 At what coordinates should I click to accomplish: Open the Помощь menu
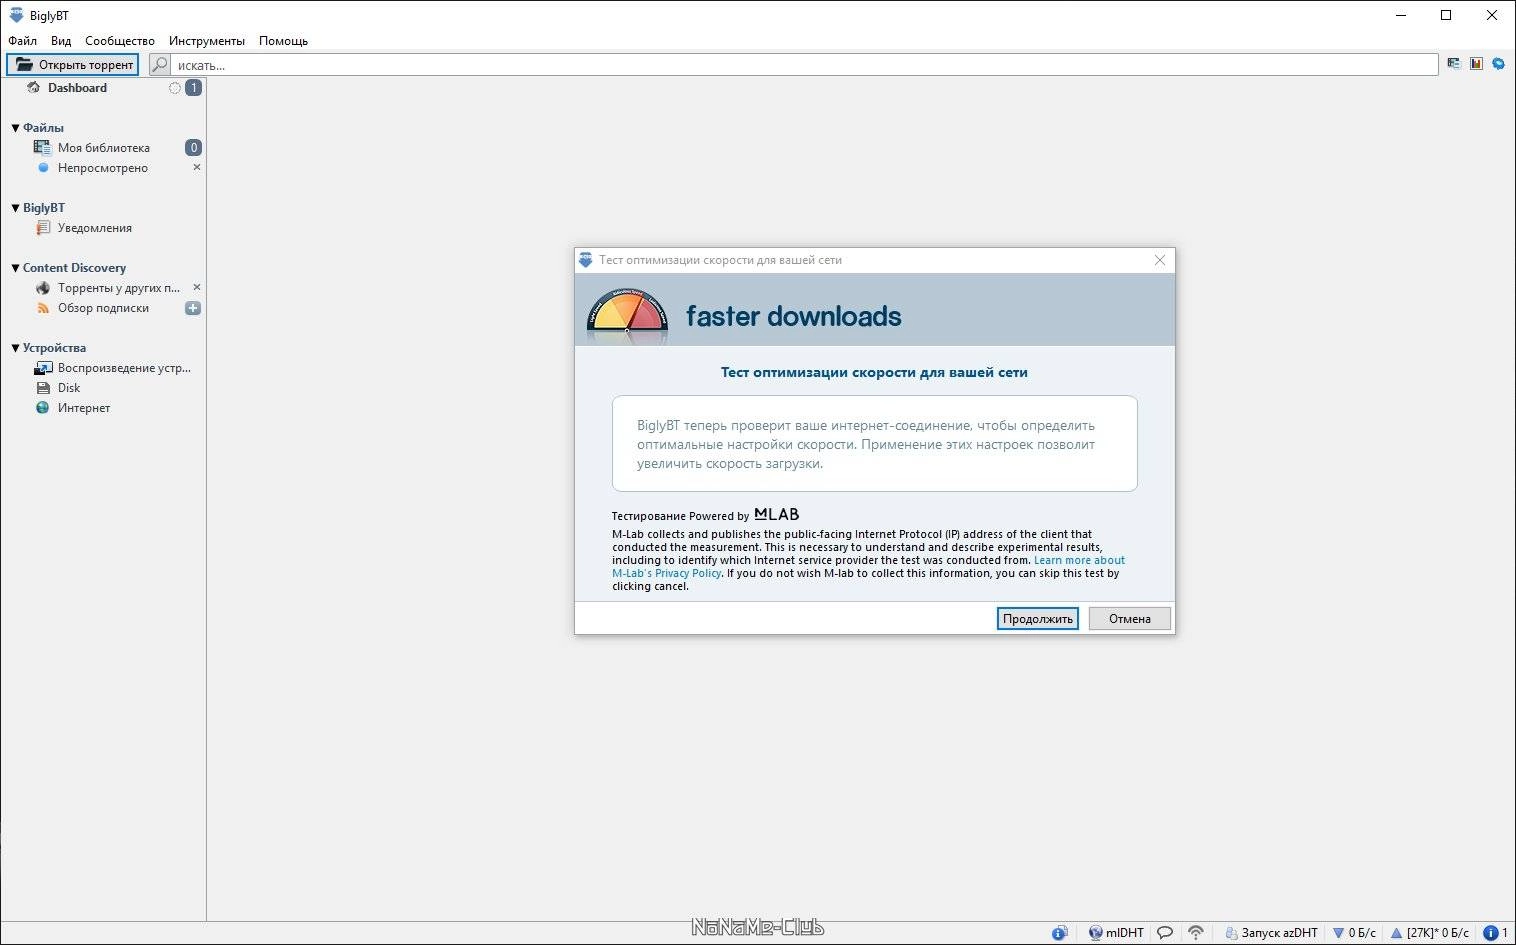pos(284,41)
